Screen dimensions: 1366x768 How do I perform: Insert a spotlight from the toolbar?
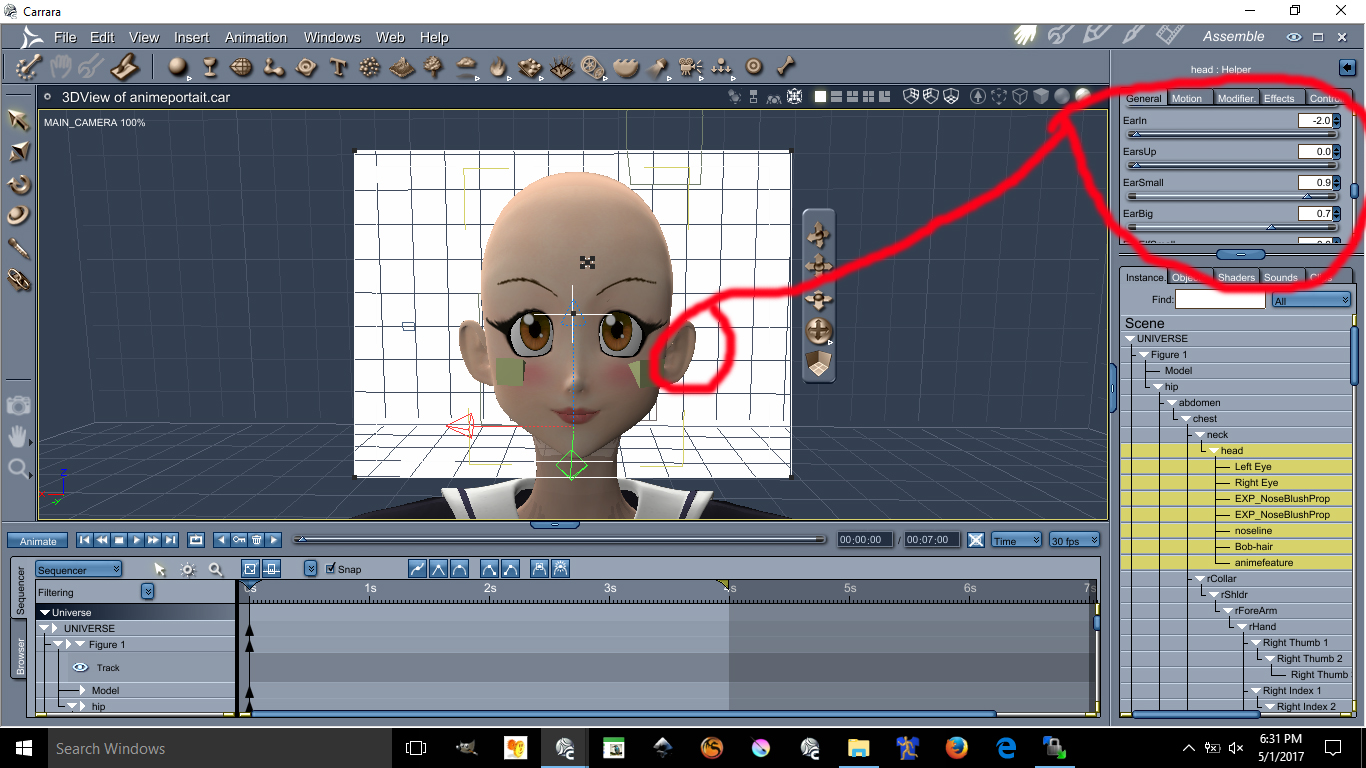point(657,67)
